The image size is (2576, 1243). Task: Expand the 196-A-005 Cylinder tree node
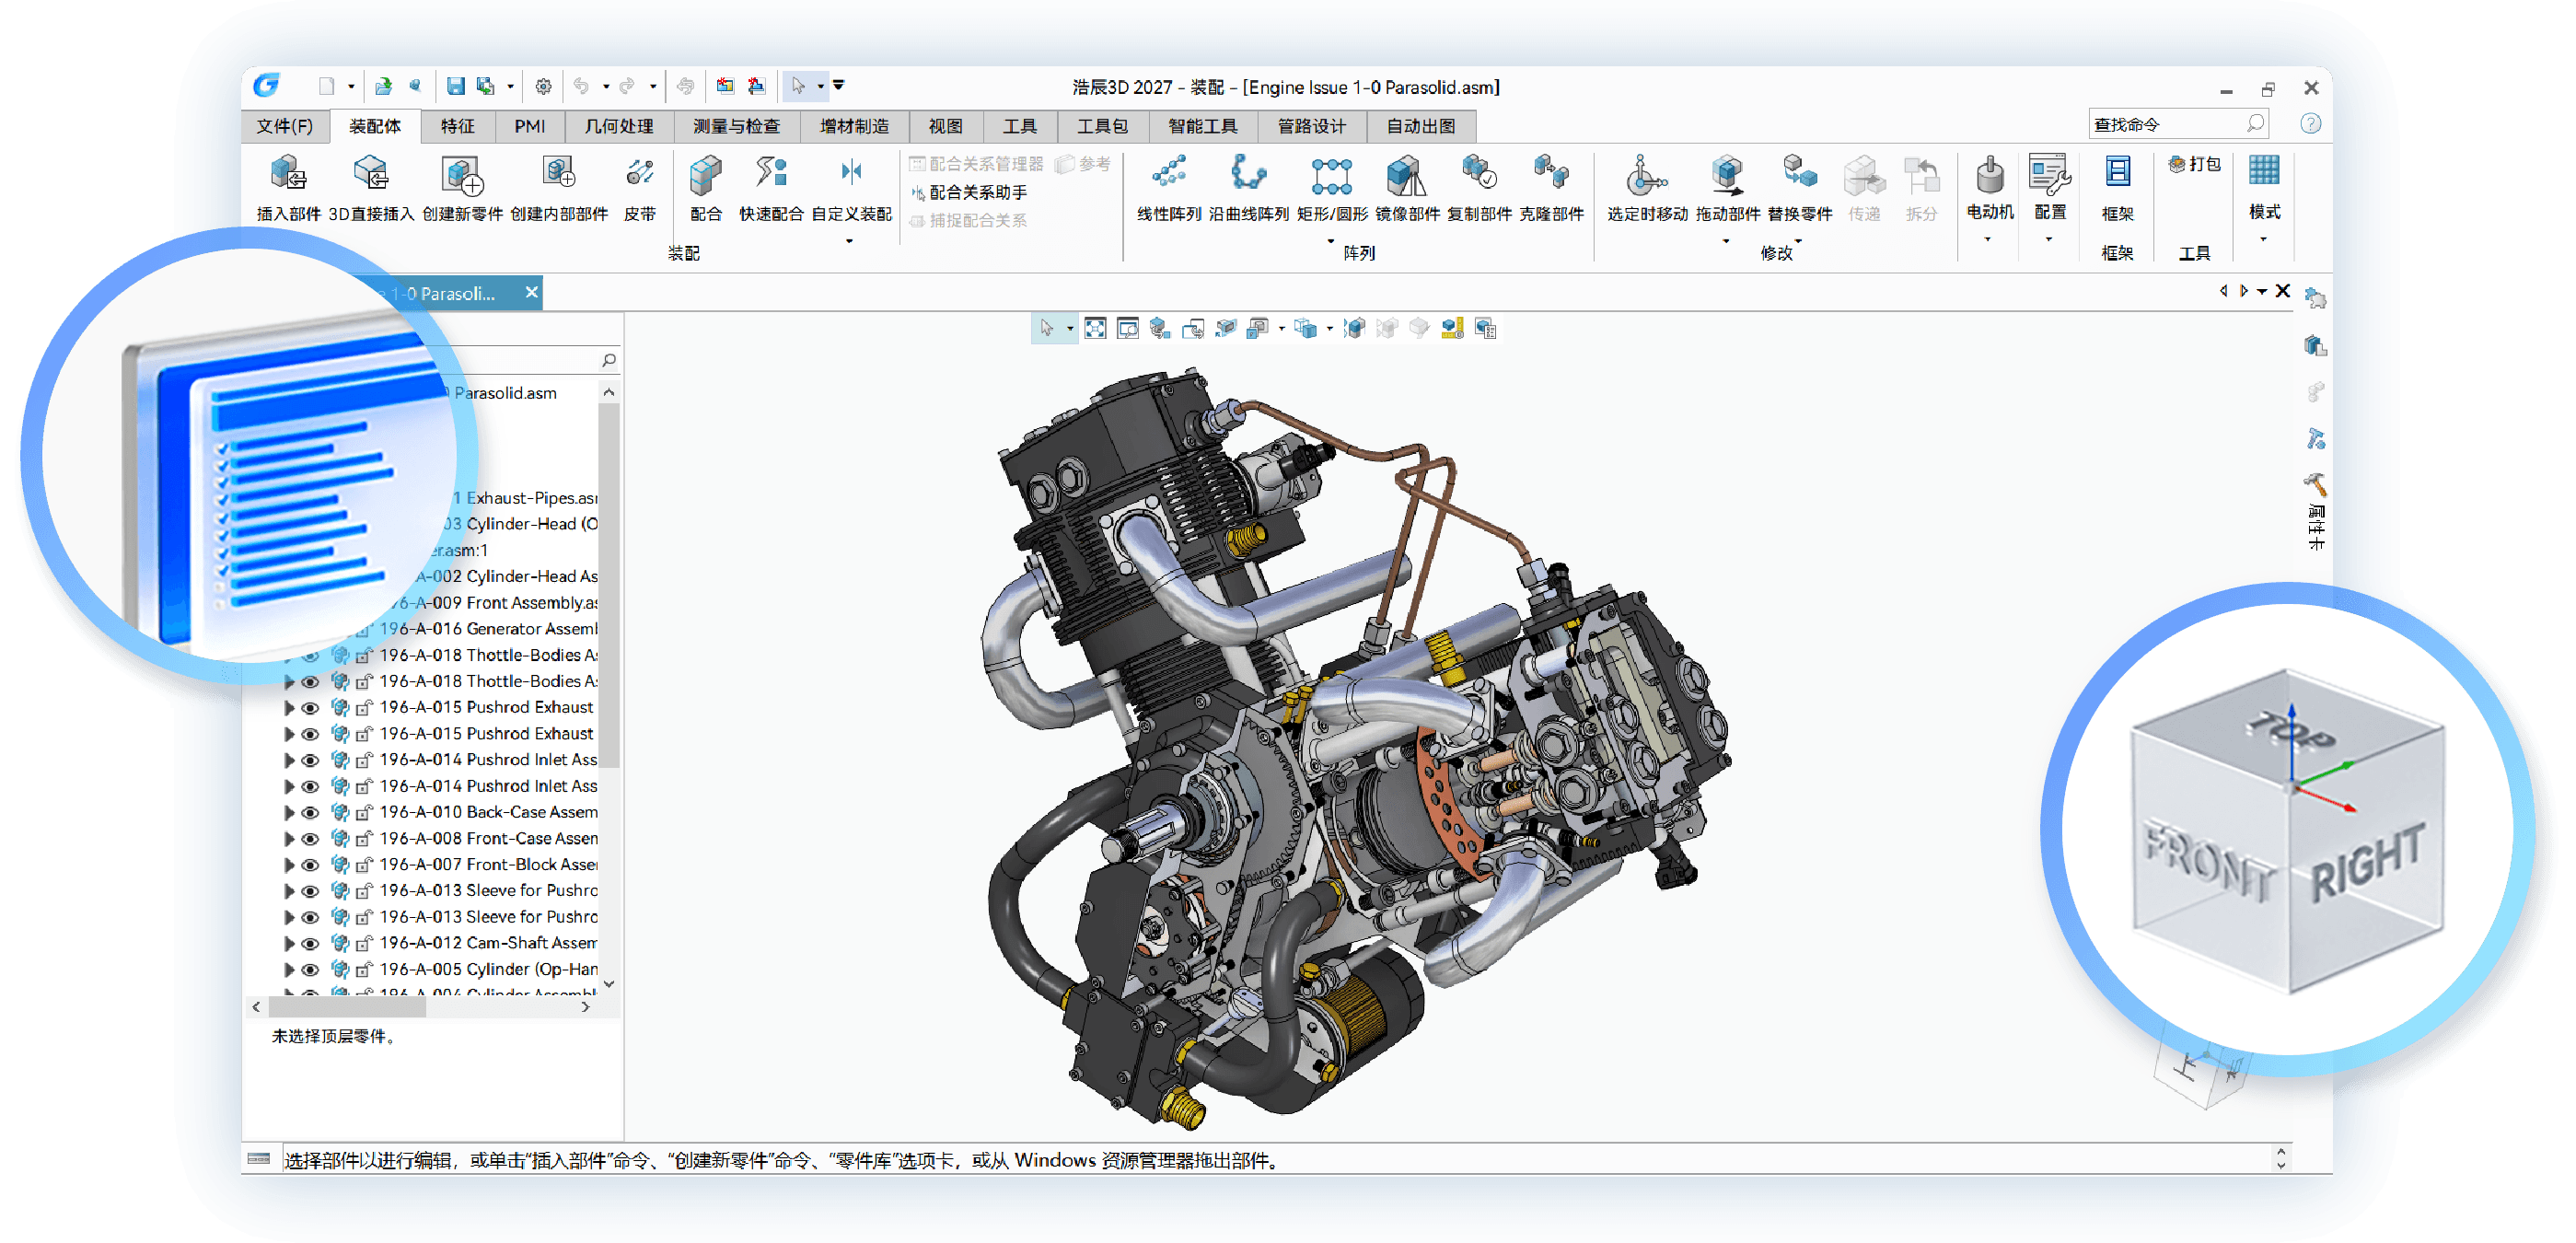pos(289,969)
